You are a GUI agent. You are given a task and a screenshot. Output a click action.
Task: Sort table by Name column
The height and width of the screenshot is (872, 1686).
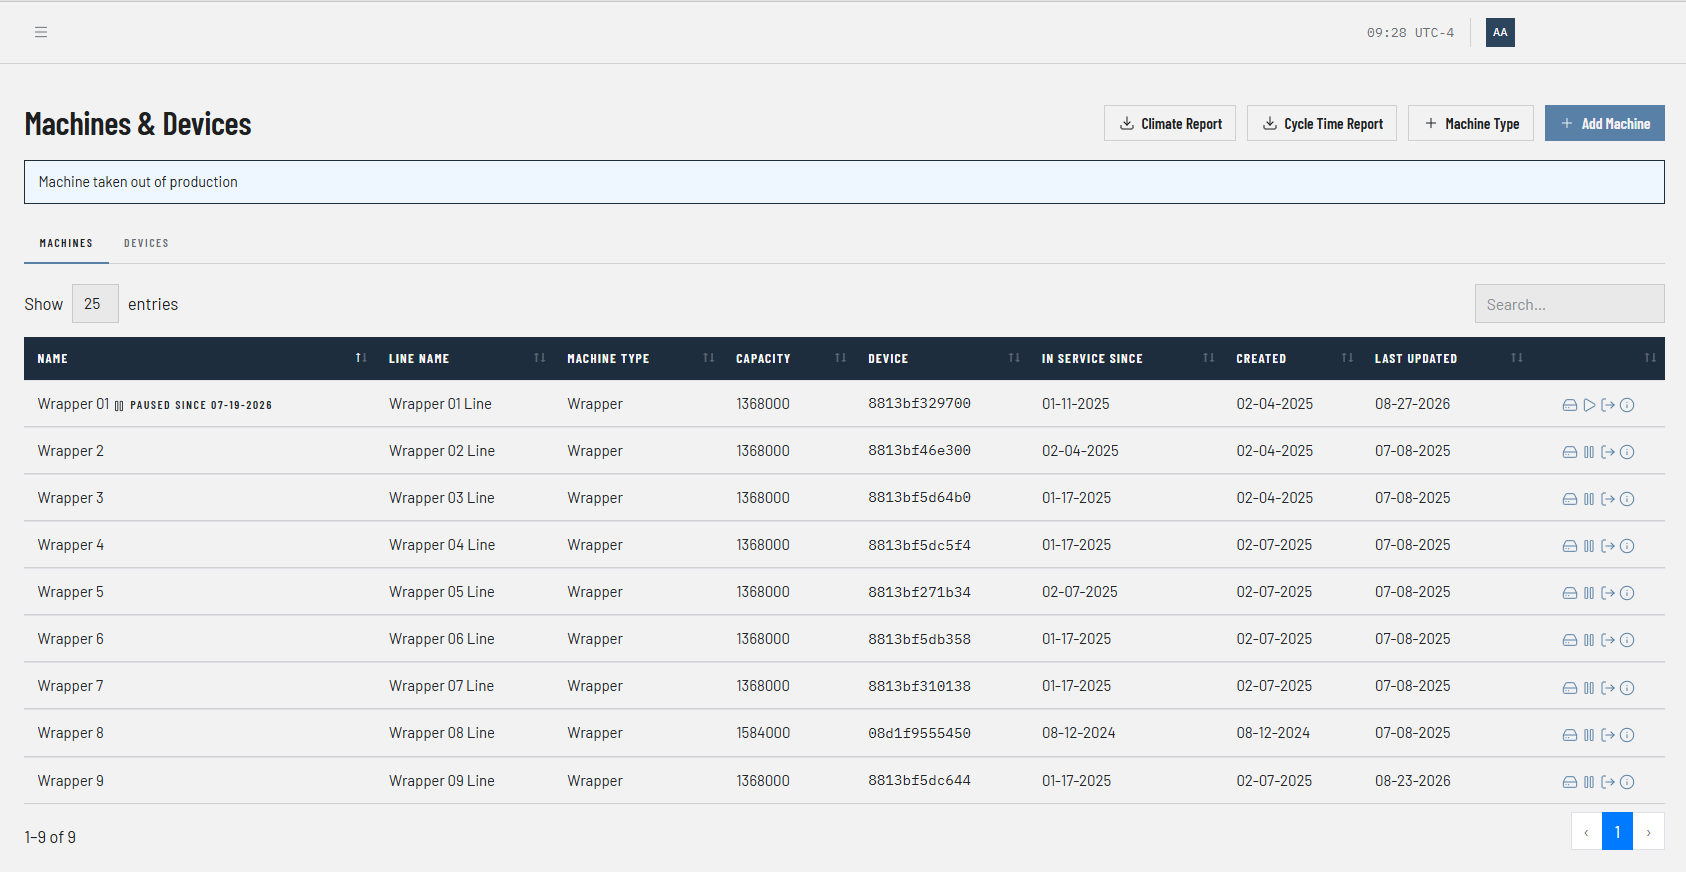point(200,358)
